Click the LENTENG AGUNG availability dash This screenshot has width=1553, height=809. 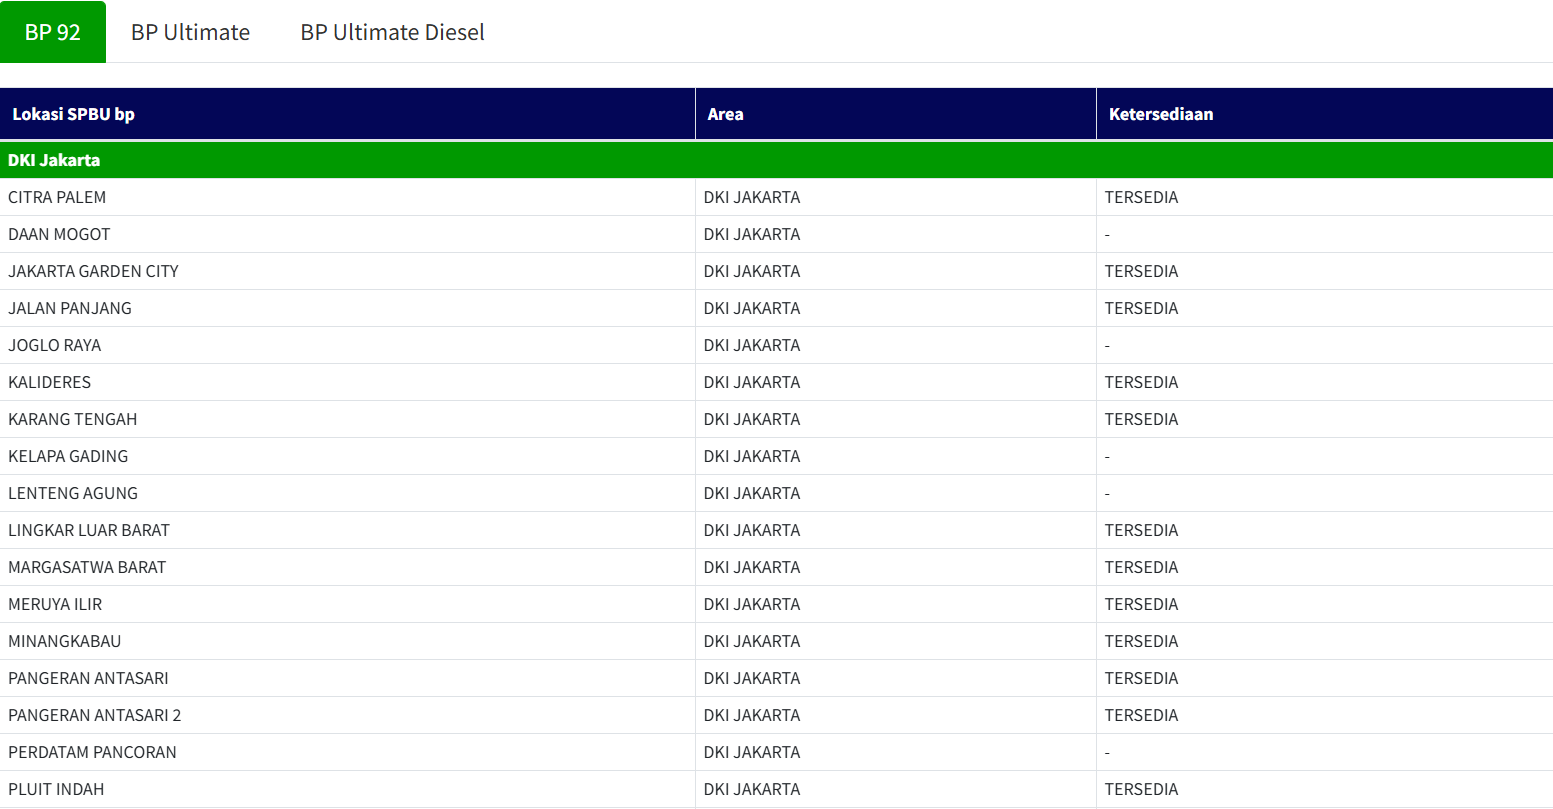[1107, 493]
